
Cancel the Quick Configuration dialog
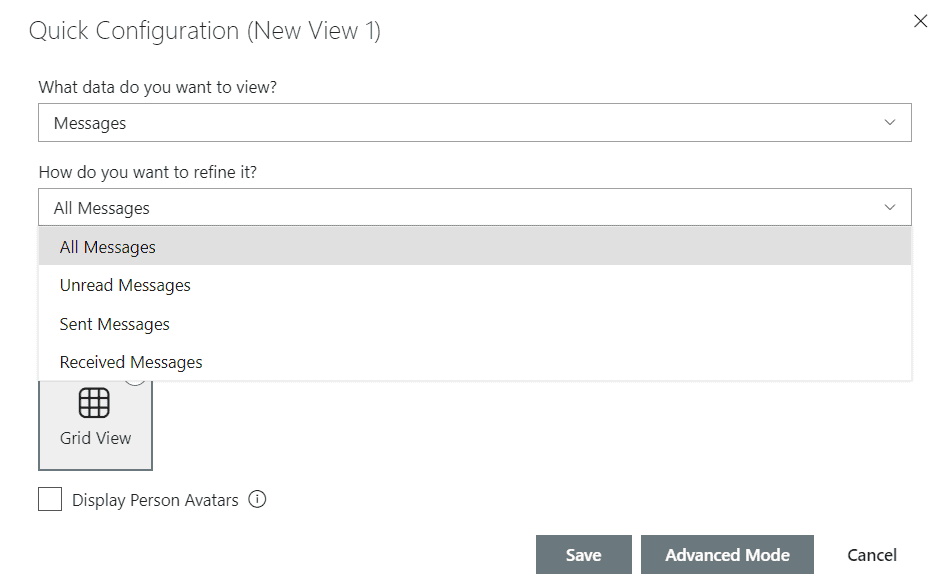[871, 554]
